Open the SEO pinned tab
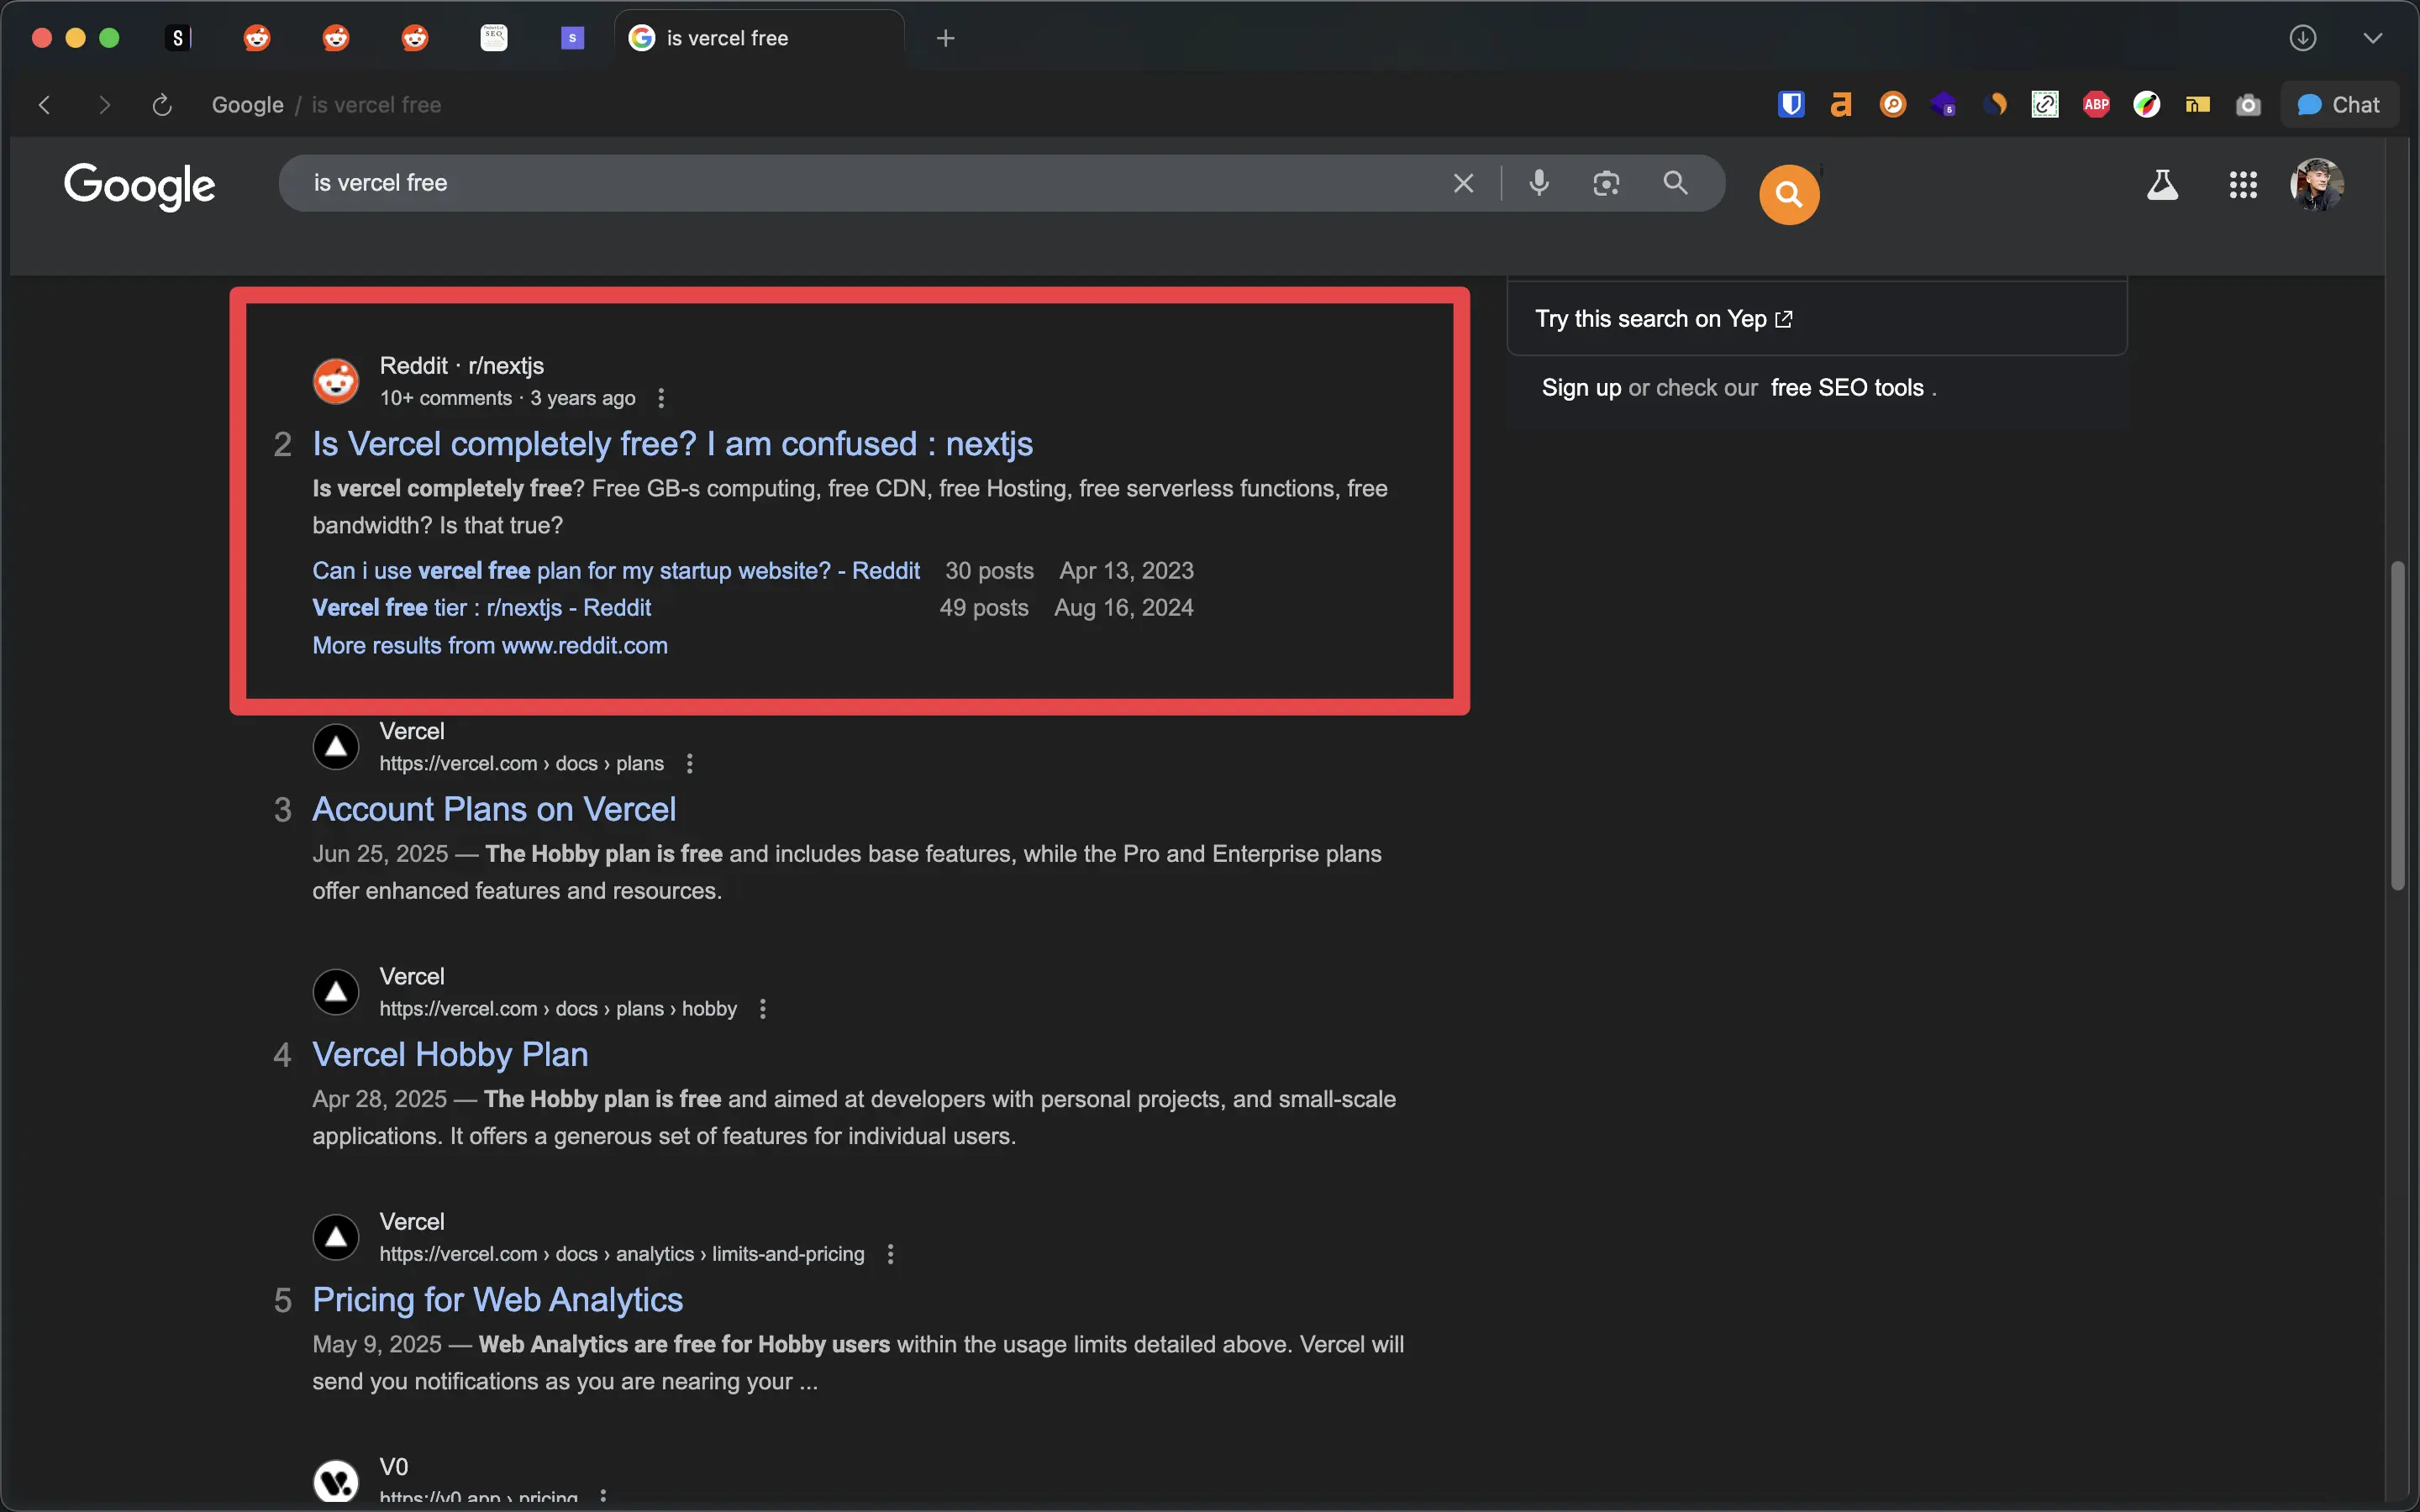 [x=494, y=38]
